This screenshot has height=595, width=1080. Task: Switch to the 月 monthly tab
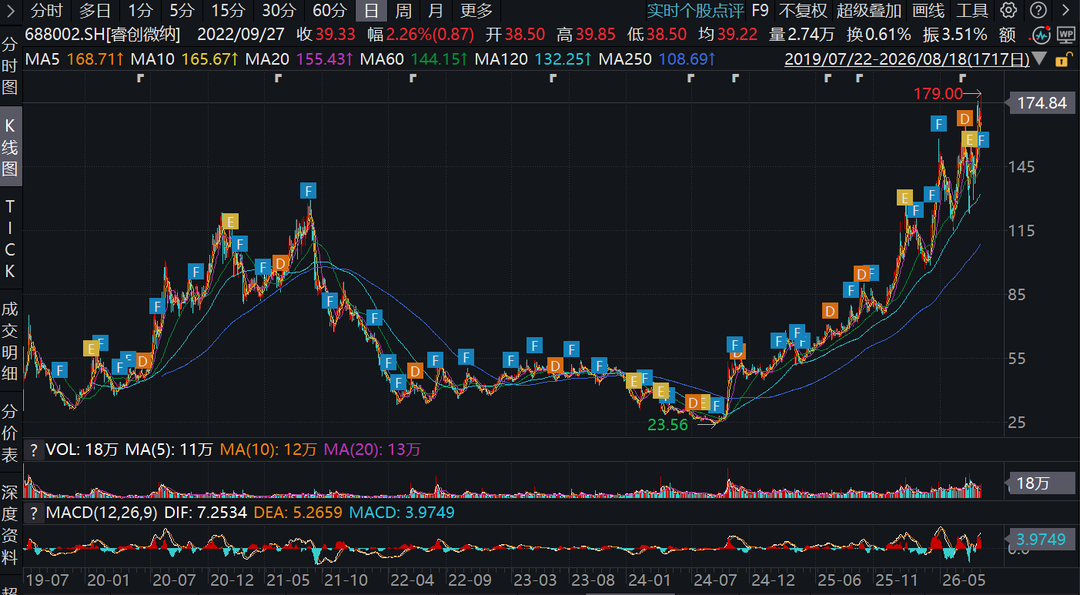tap(435, 10)
